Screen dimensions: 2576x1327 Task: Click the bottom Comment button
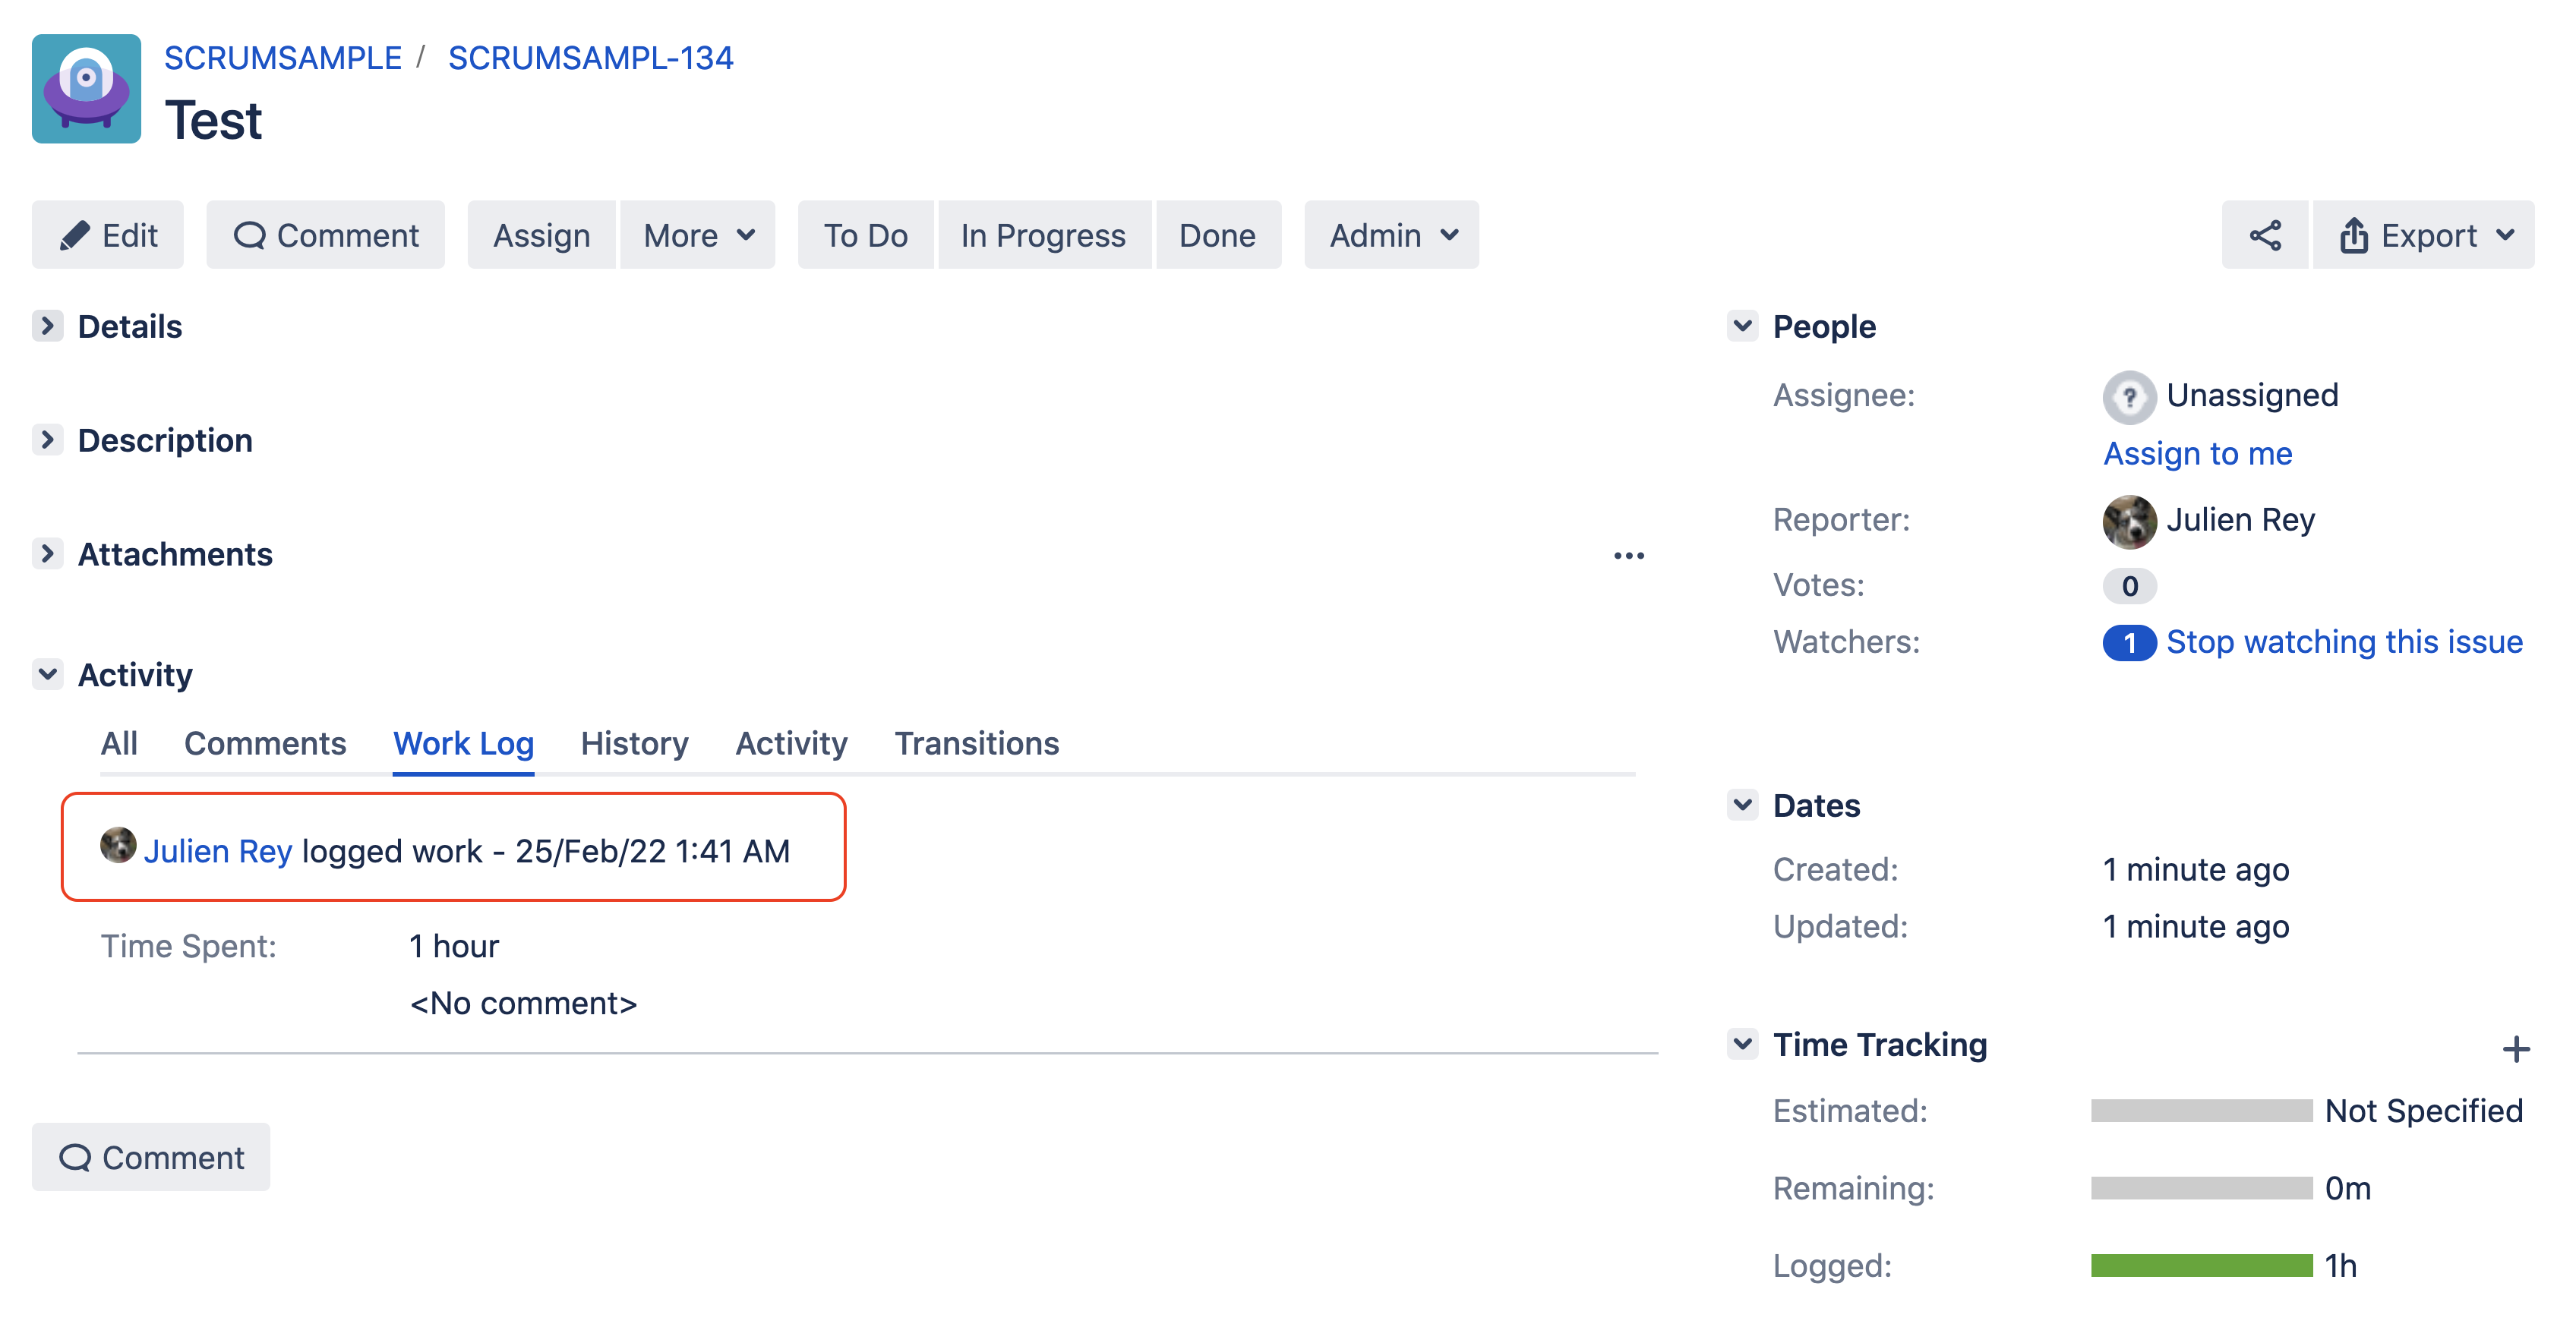pos(151,1157)
